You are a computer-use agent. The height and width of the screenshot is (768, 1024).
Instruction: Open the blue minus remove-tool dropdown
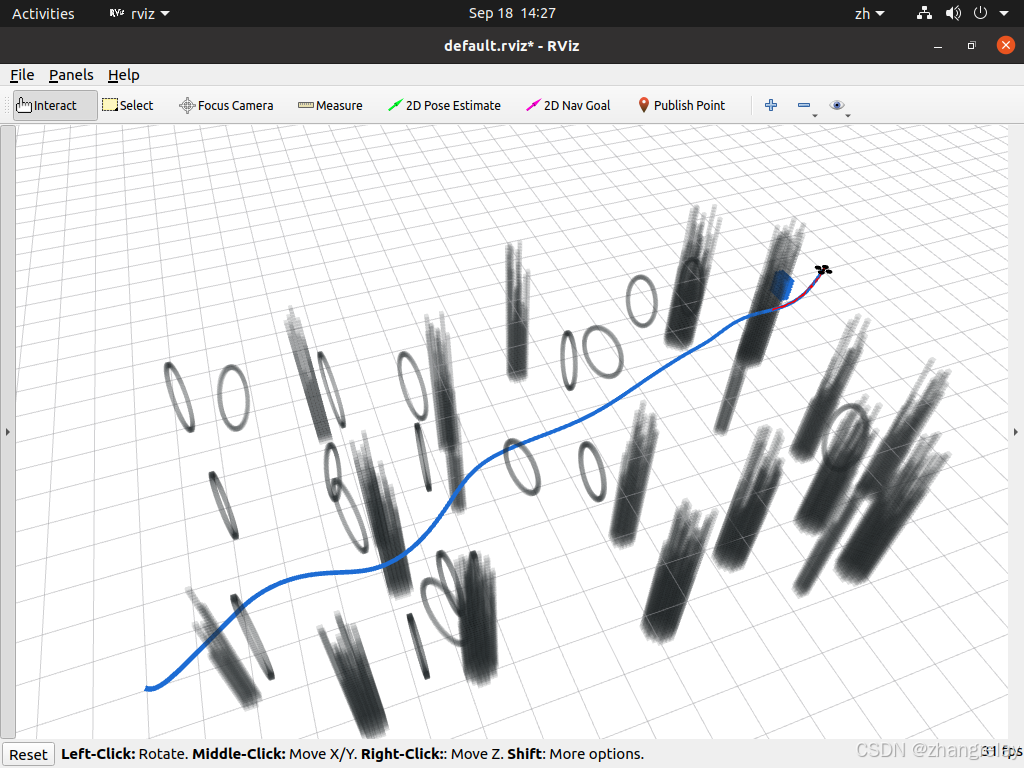[x=807, y=106]
